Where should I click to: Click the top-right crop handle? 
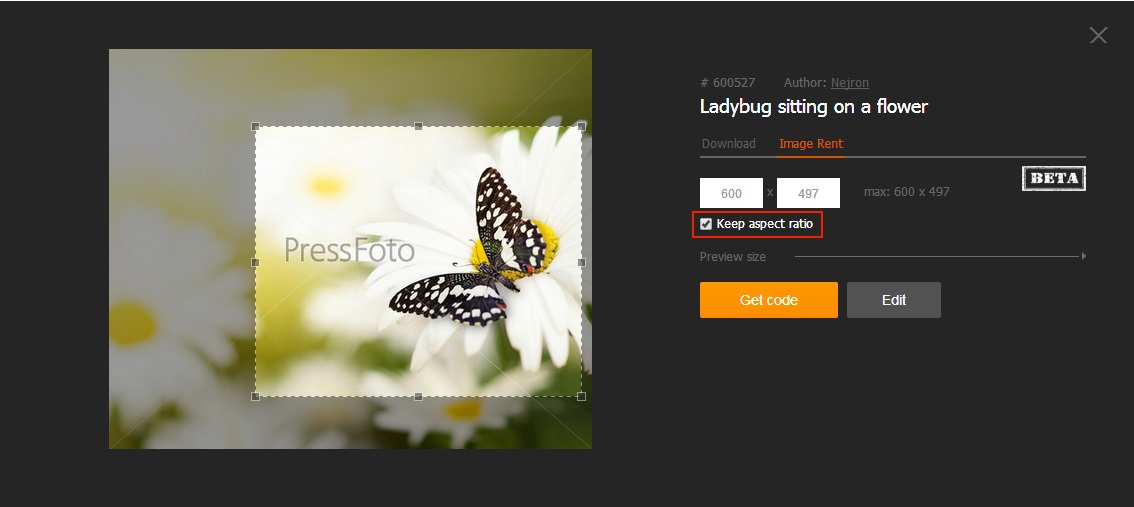pyautogui.click(x=581, y=126)
